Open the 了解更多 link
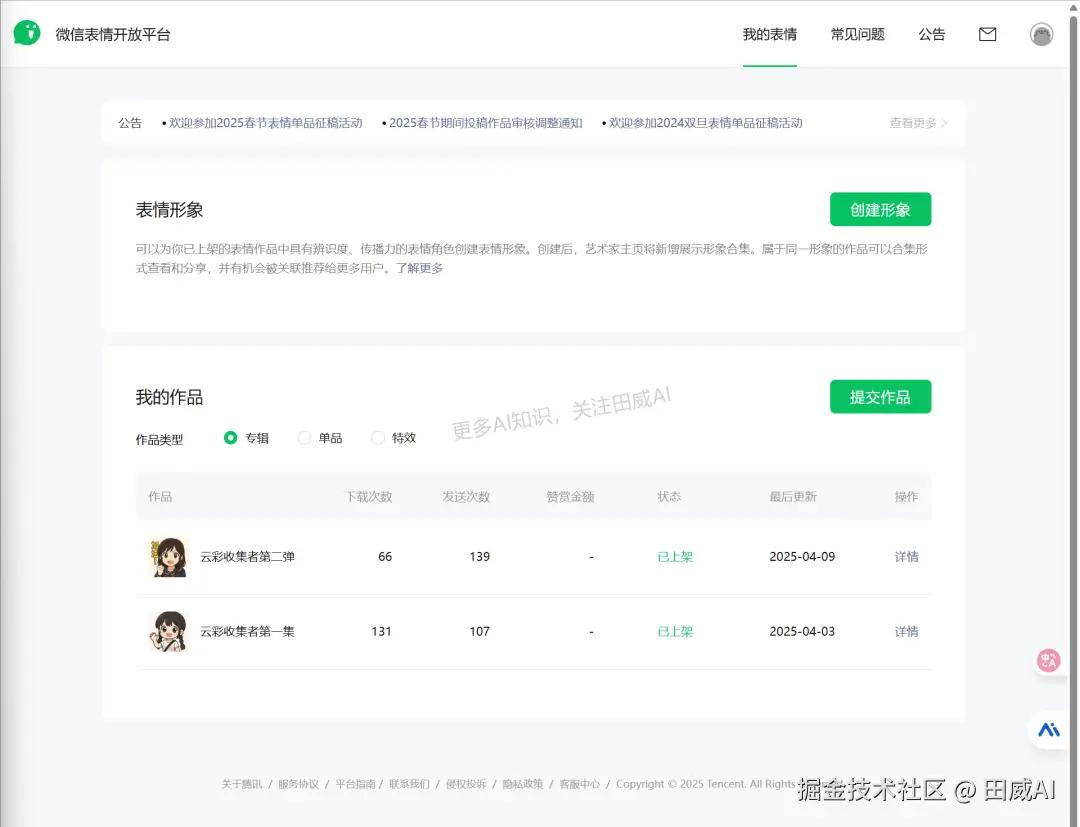Viewport: 1080px width, 827px height. click(420, 268)
